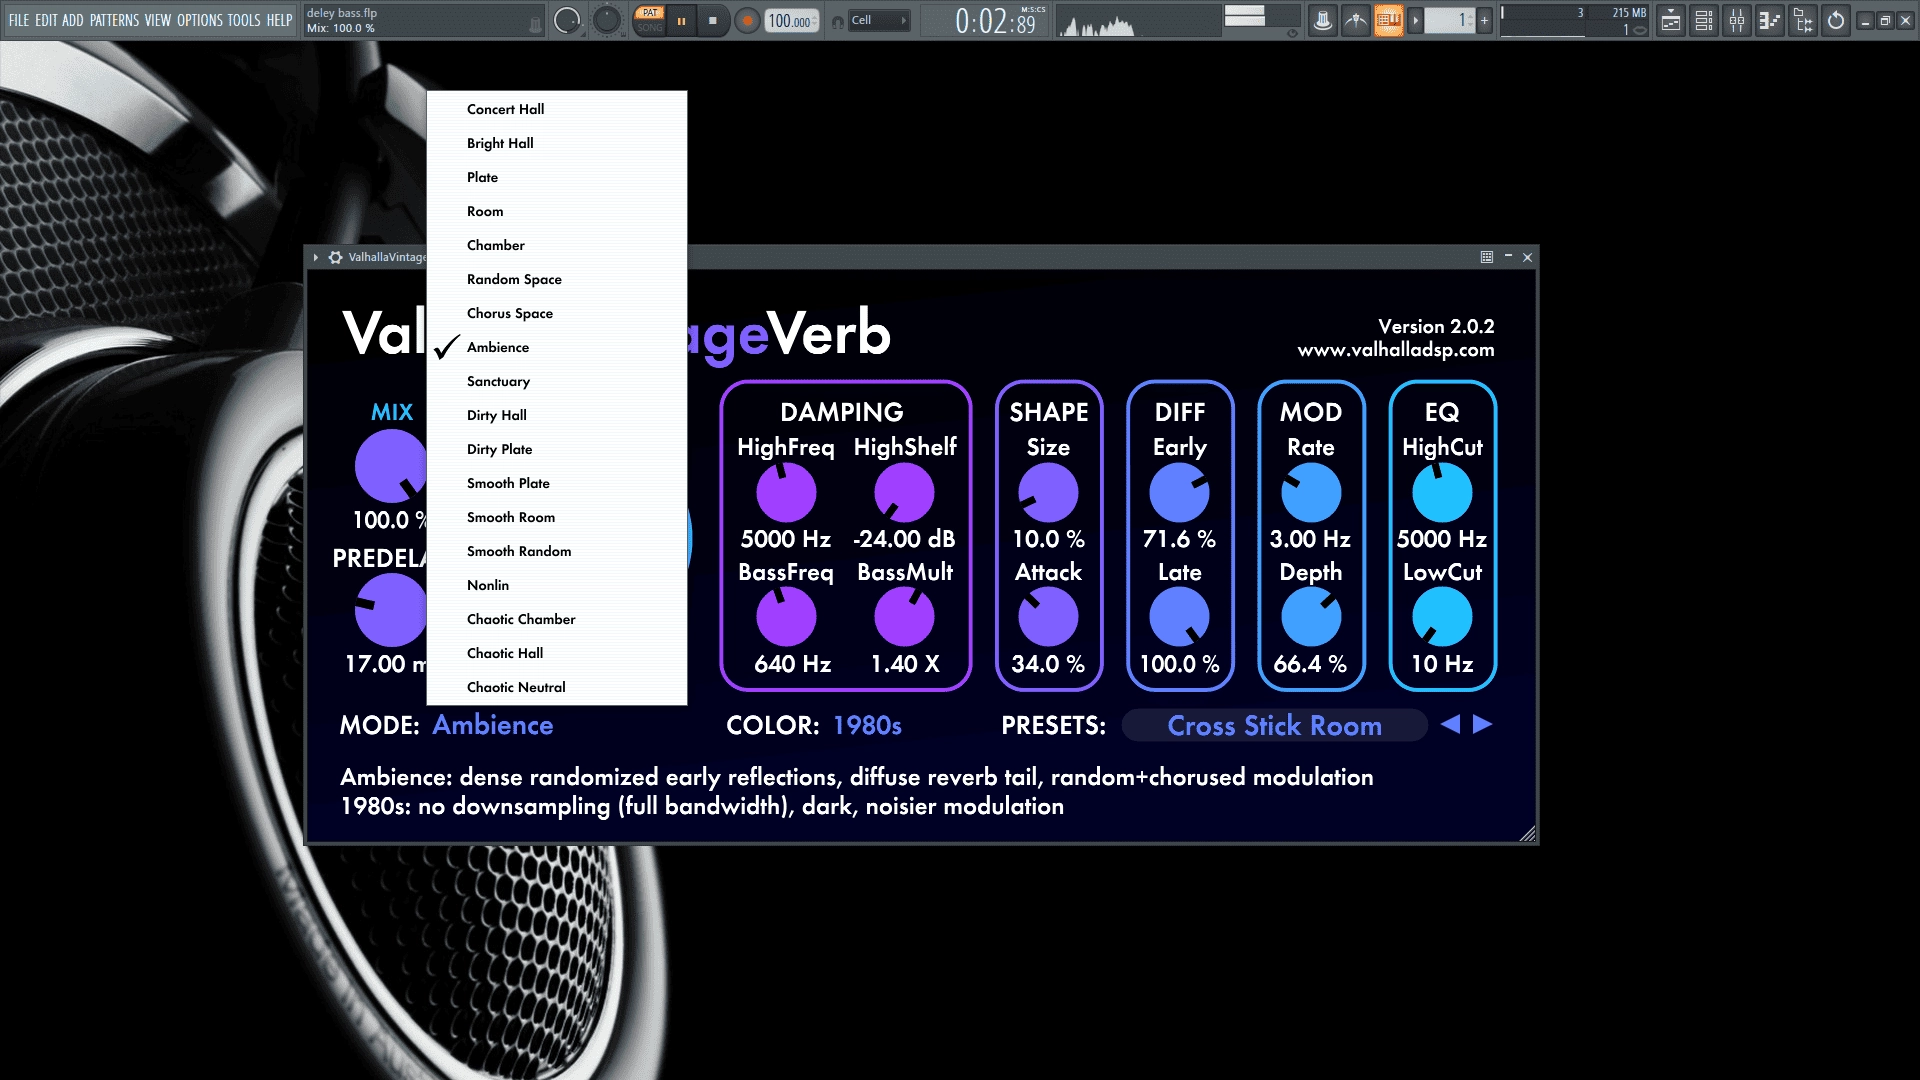The height and width of the screenshot is (1080, 1920).
Task: Open www.valhalladsp.com link
Action: click(x=1396, y=350)
